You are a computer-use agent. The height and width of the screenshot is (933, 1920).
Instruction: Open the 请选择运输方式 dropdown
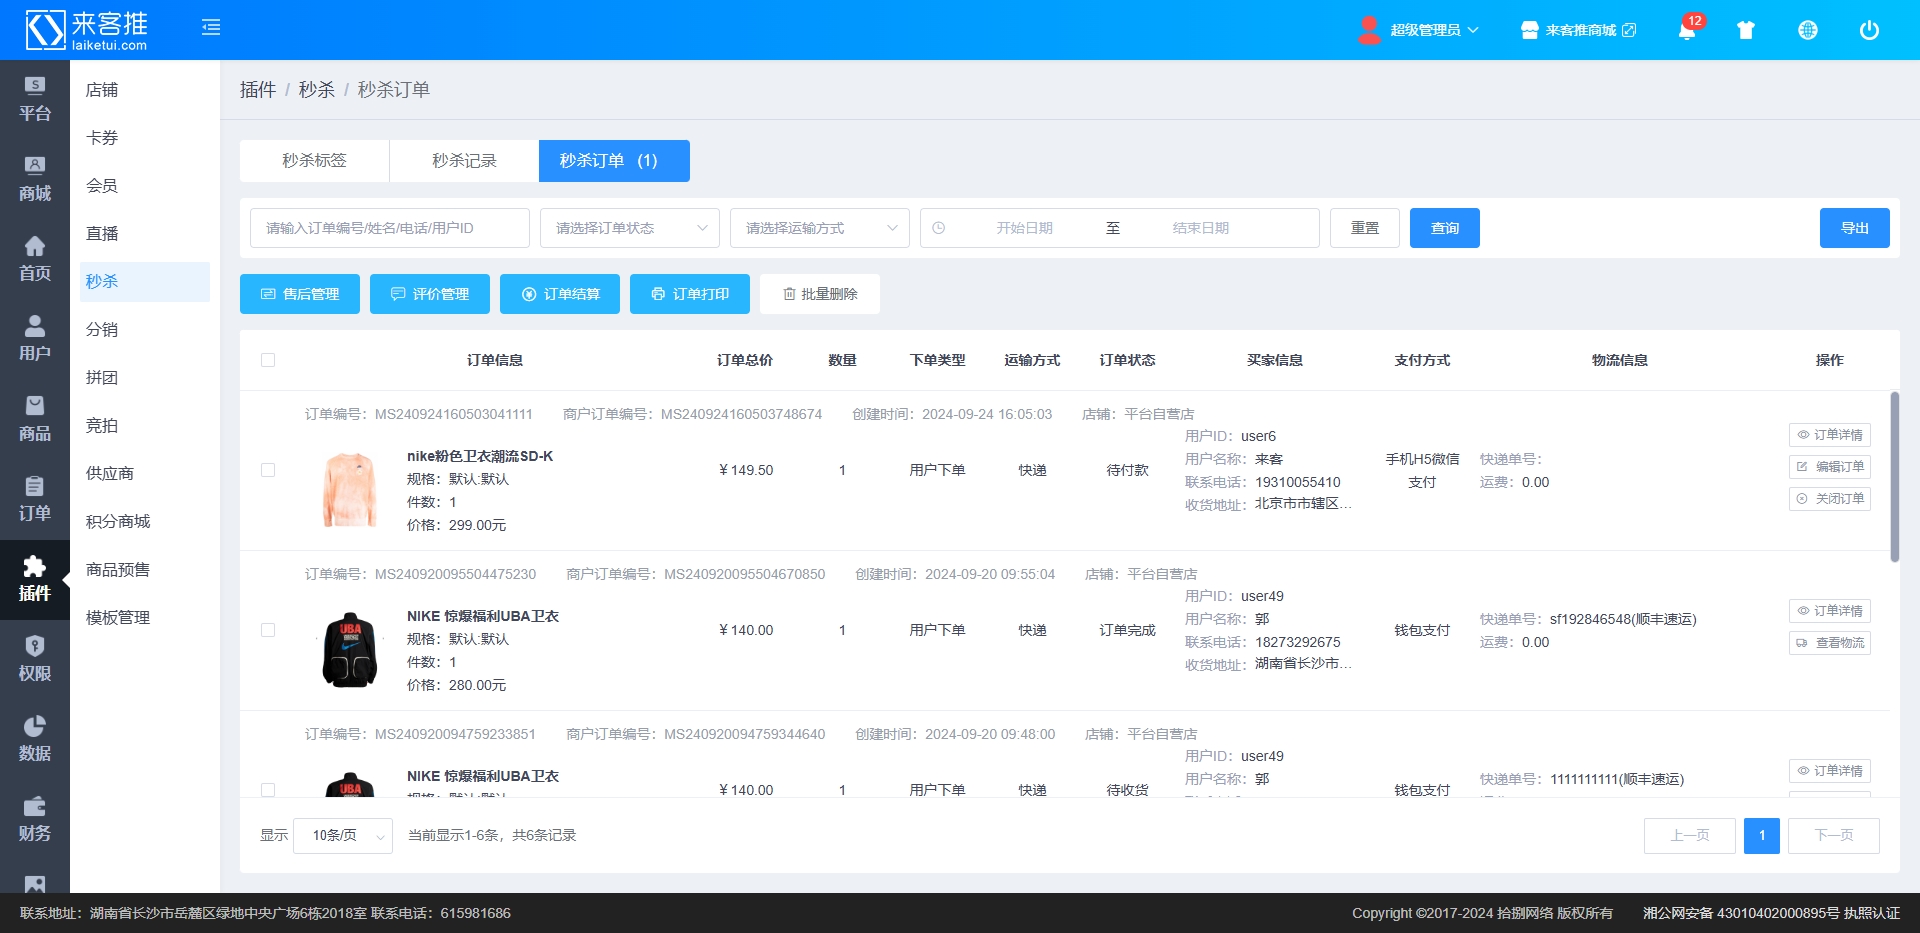point(820,228)
